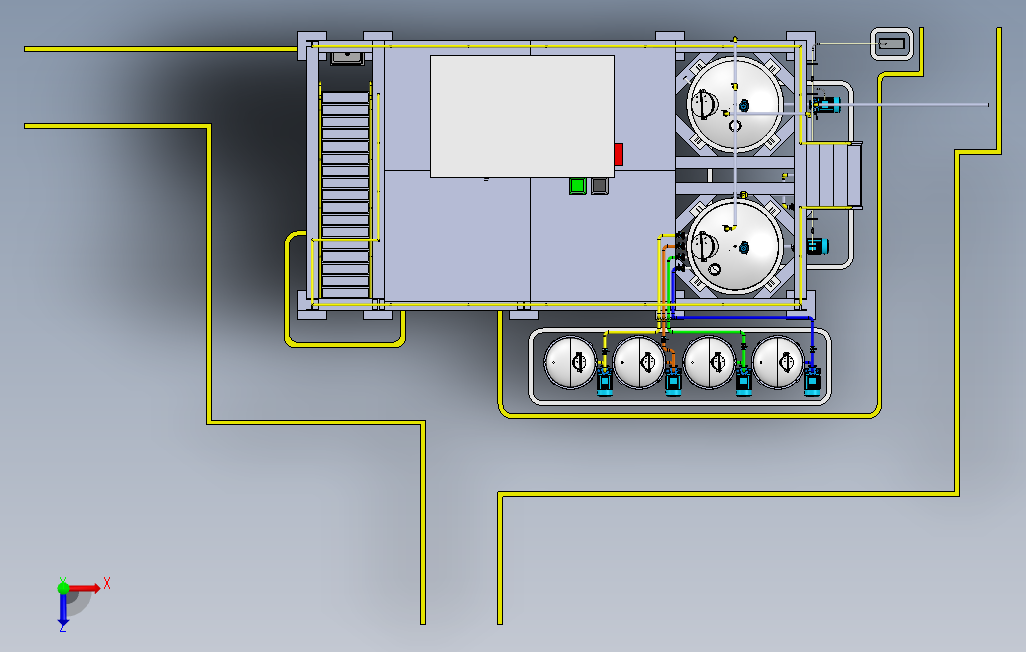Select the lower large round tank
1026x652 pixels.
pyautogui.click(x=735, y=247)
